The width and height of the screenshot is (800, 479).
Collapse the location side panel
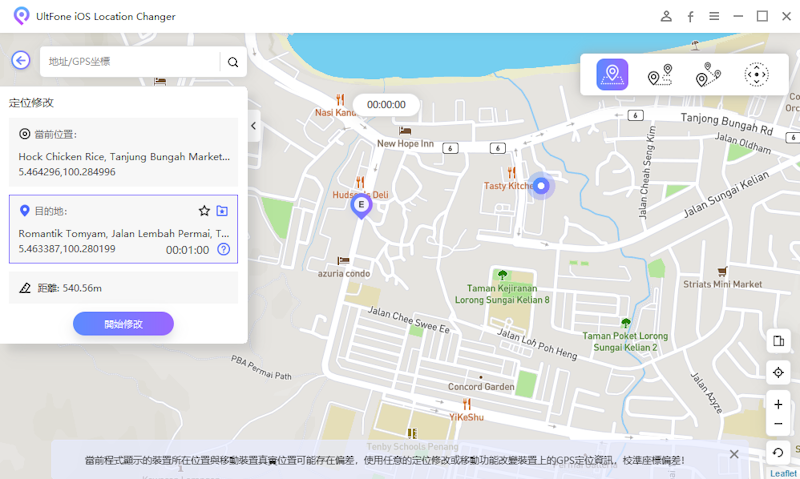pos(254,126)
